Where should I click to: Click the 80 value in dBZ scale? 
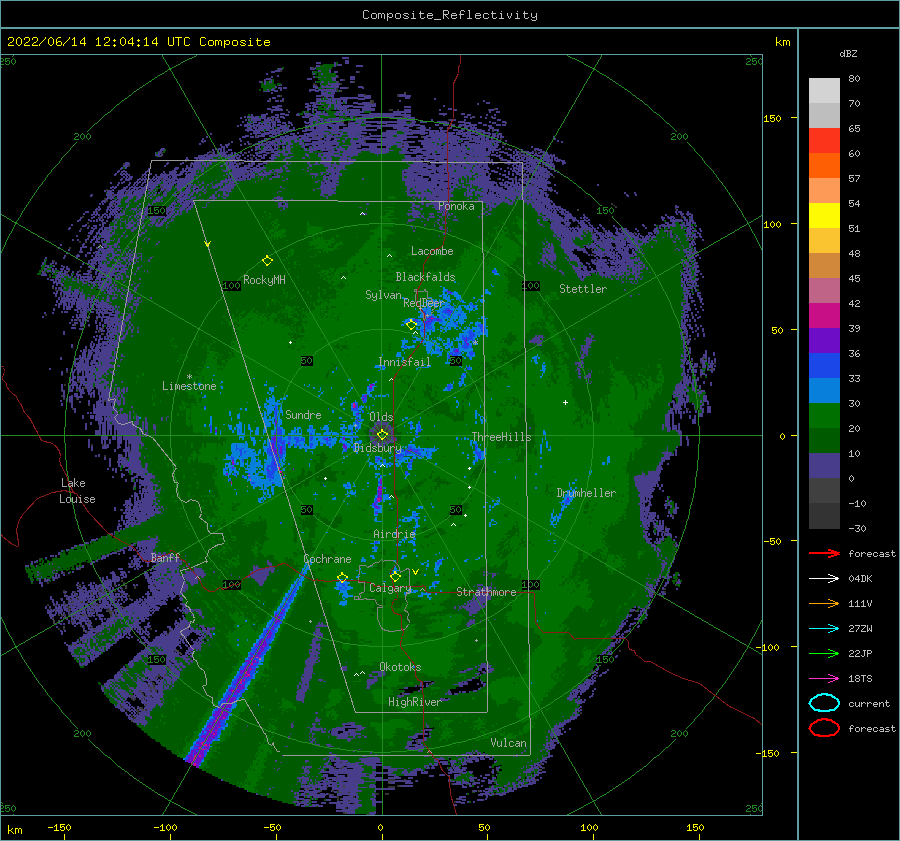point(854,79)
